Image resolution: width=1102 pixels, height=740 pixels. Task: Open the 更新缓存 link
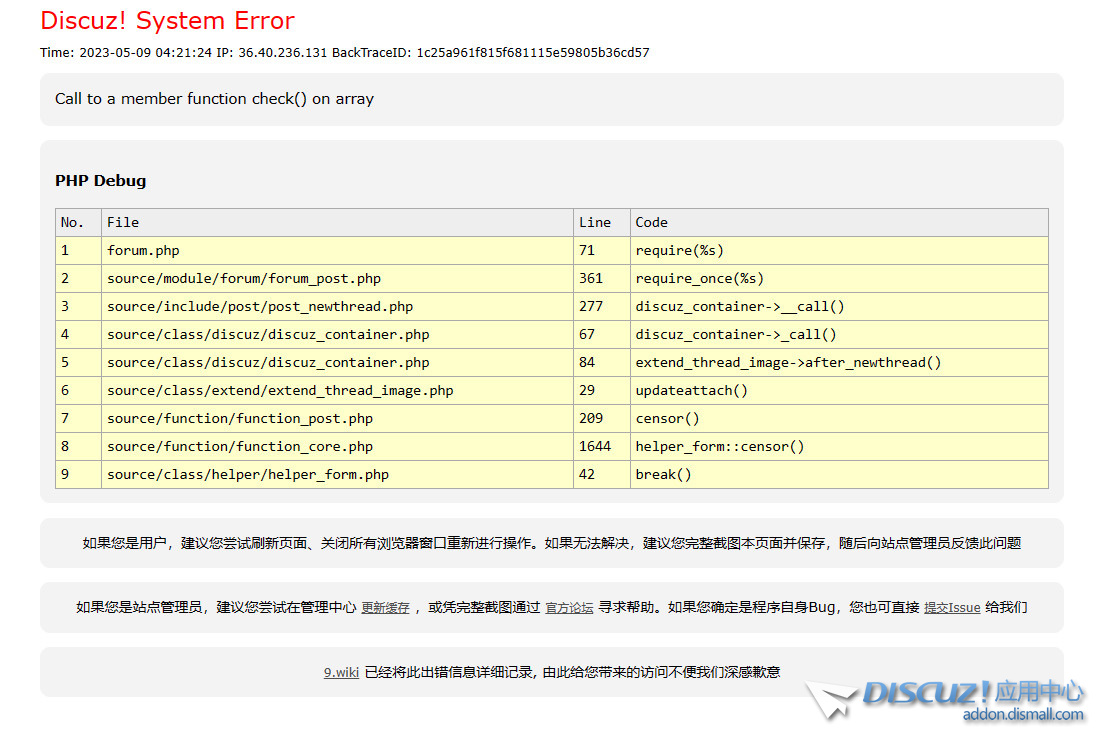click(x=385, y=607)
